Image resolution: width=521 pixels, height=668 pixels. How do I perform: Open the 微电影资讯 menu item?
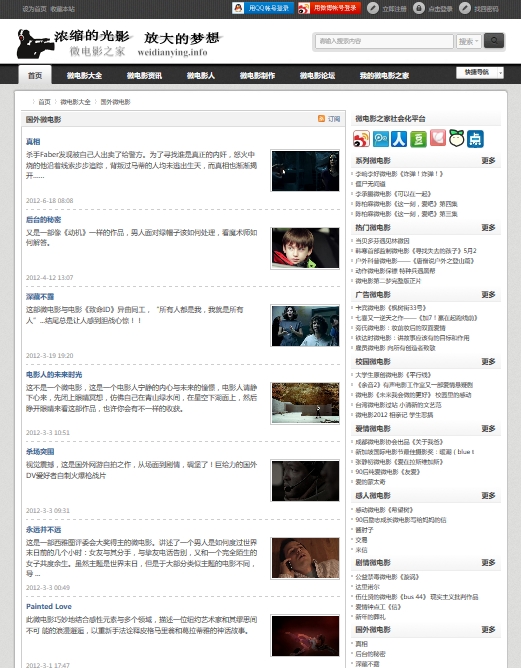click(144, 75)
